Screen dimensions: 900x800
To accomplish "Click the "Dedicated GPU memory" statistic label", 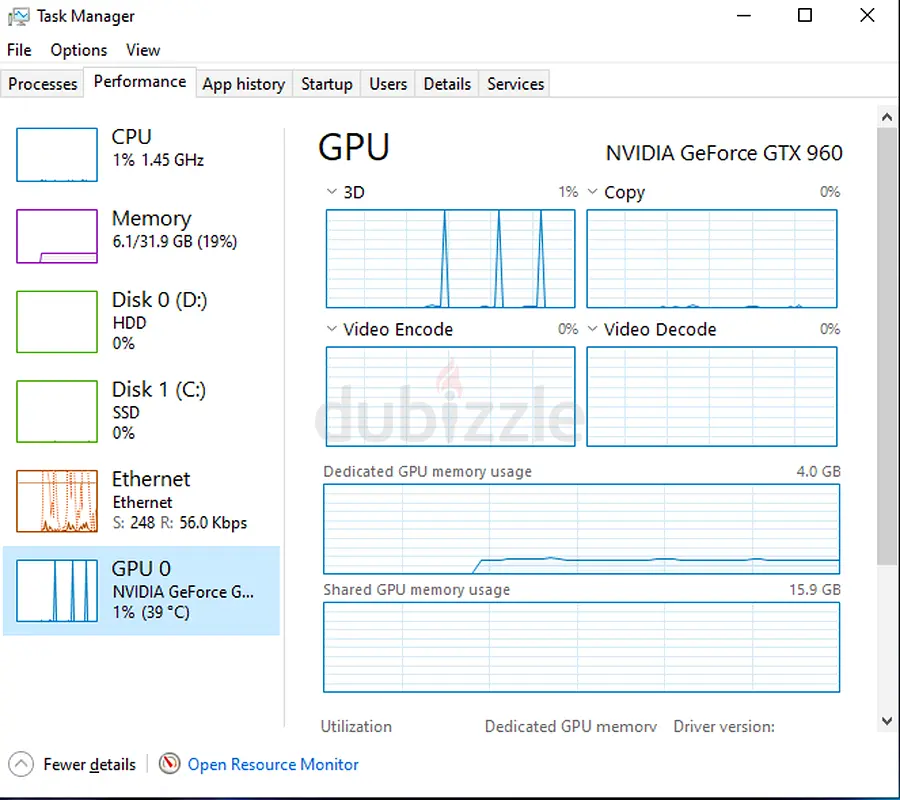I will pyautogui.click(x=571, y=726).
